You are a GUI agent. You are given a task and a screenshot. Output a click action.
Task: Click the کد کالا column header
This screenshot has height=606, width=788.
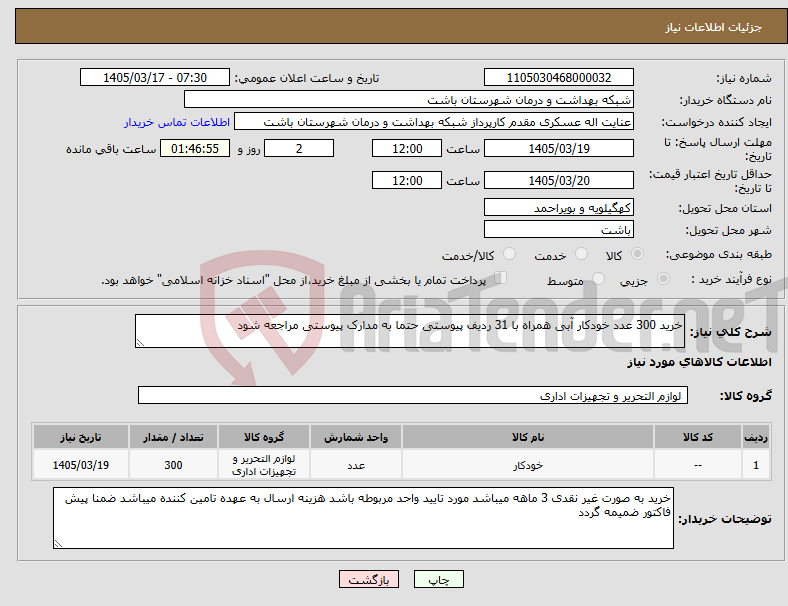698,437
